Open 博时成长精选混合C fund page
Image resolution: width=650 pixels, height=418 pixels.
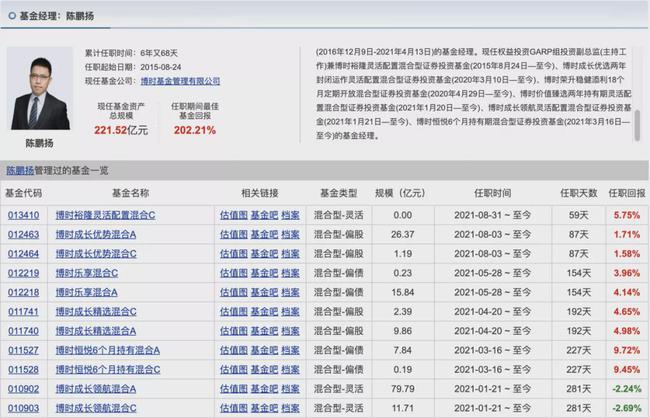[96, 311]
